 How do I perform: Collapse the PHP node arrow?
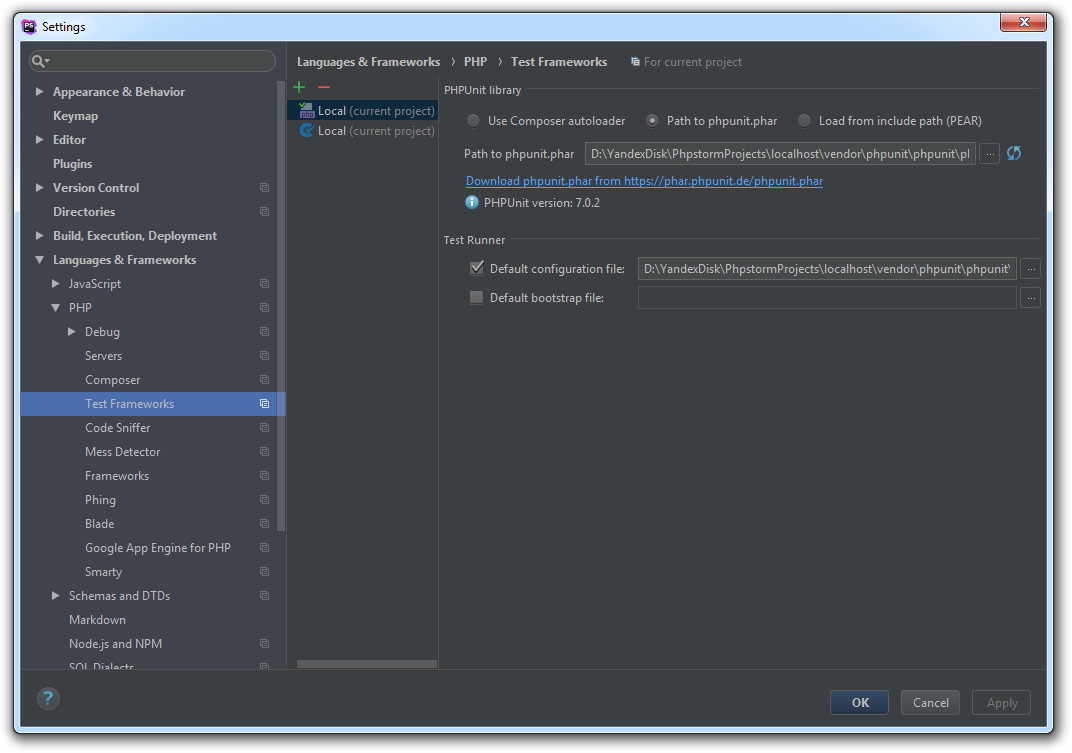[x=56, y=308]
